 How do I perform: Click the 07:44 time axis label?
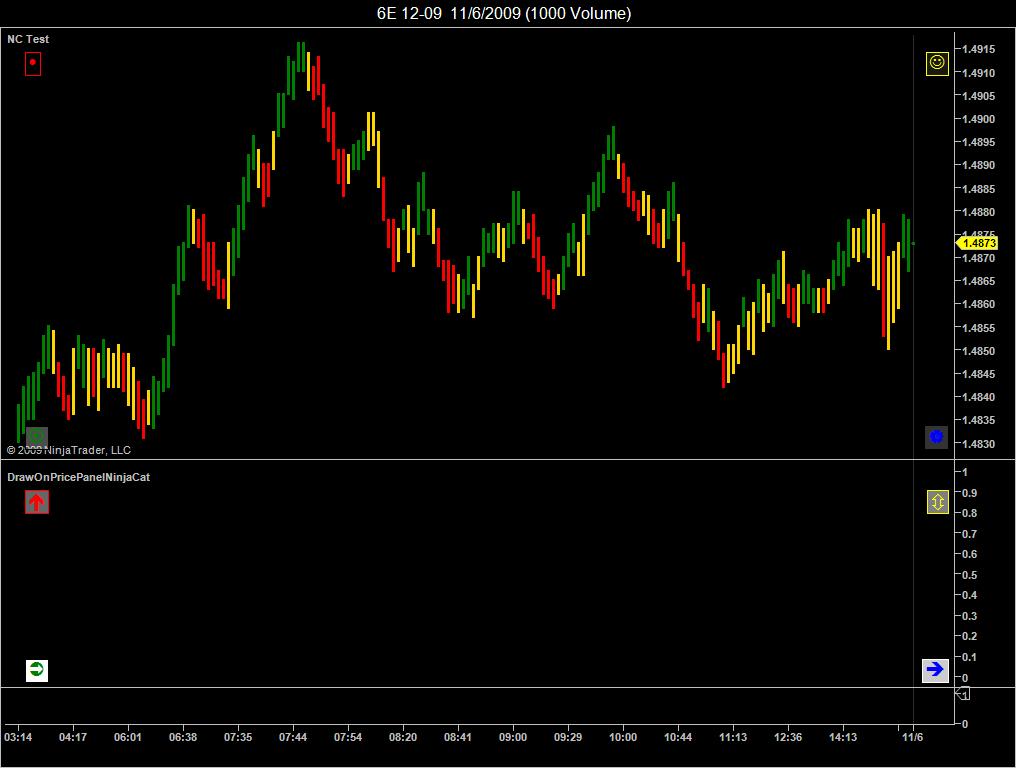(x=293, y=737)
